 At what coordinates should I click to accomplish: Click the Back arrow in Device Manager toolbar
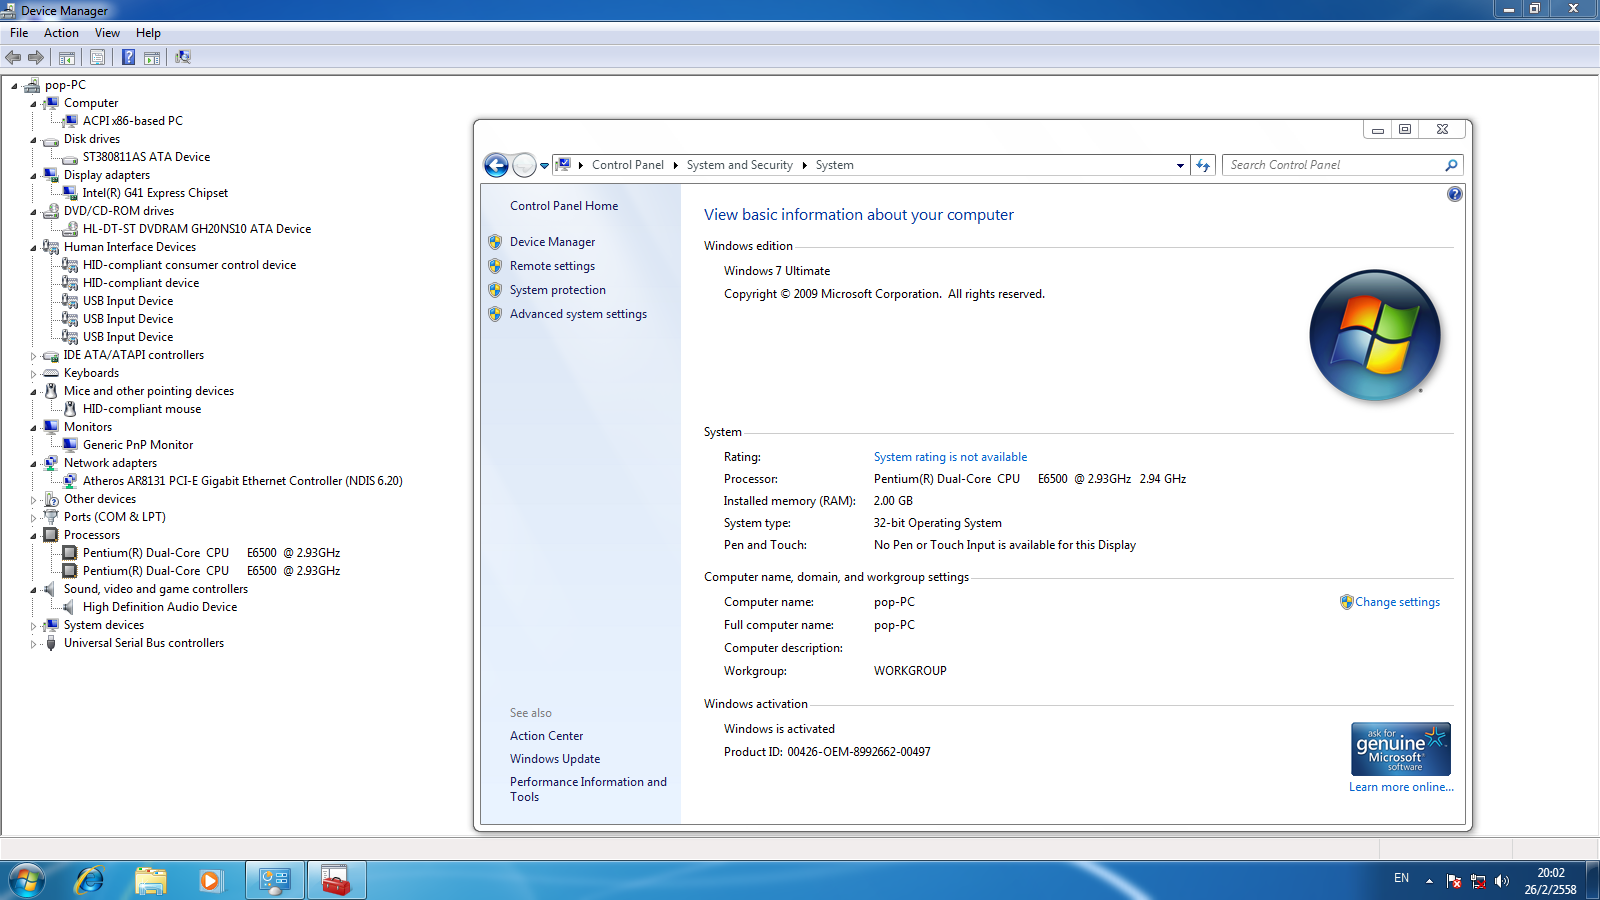click(13, 57)
